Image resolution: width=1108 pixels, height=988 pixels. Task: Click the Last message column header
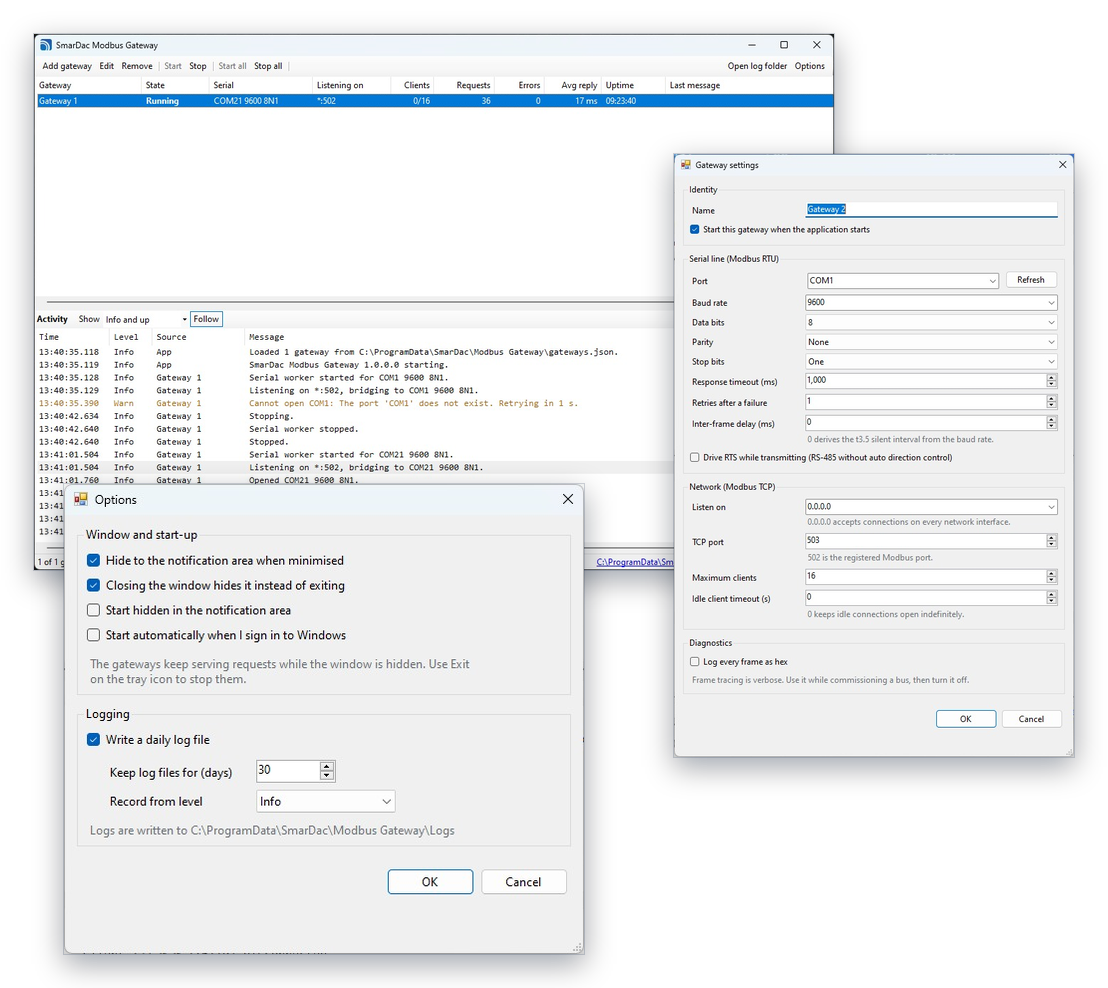tap(749, 85)
